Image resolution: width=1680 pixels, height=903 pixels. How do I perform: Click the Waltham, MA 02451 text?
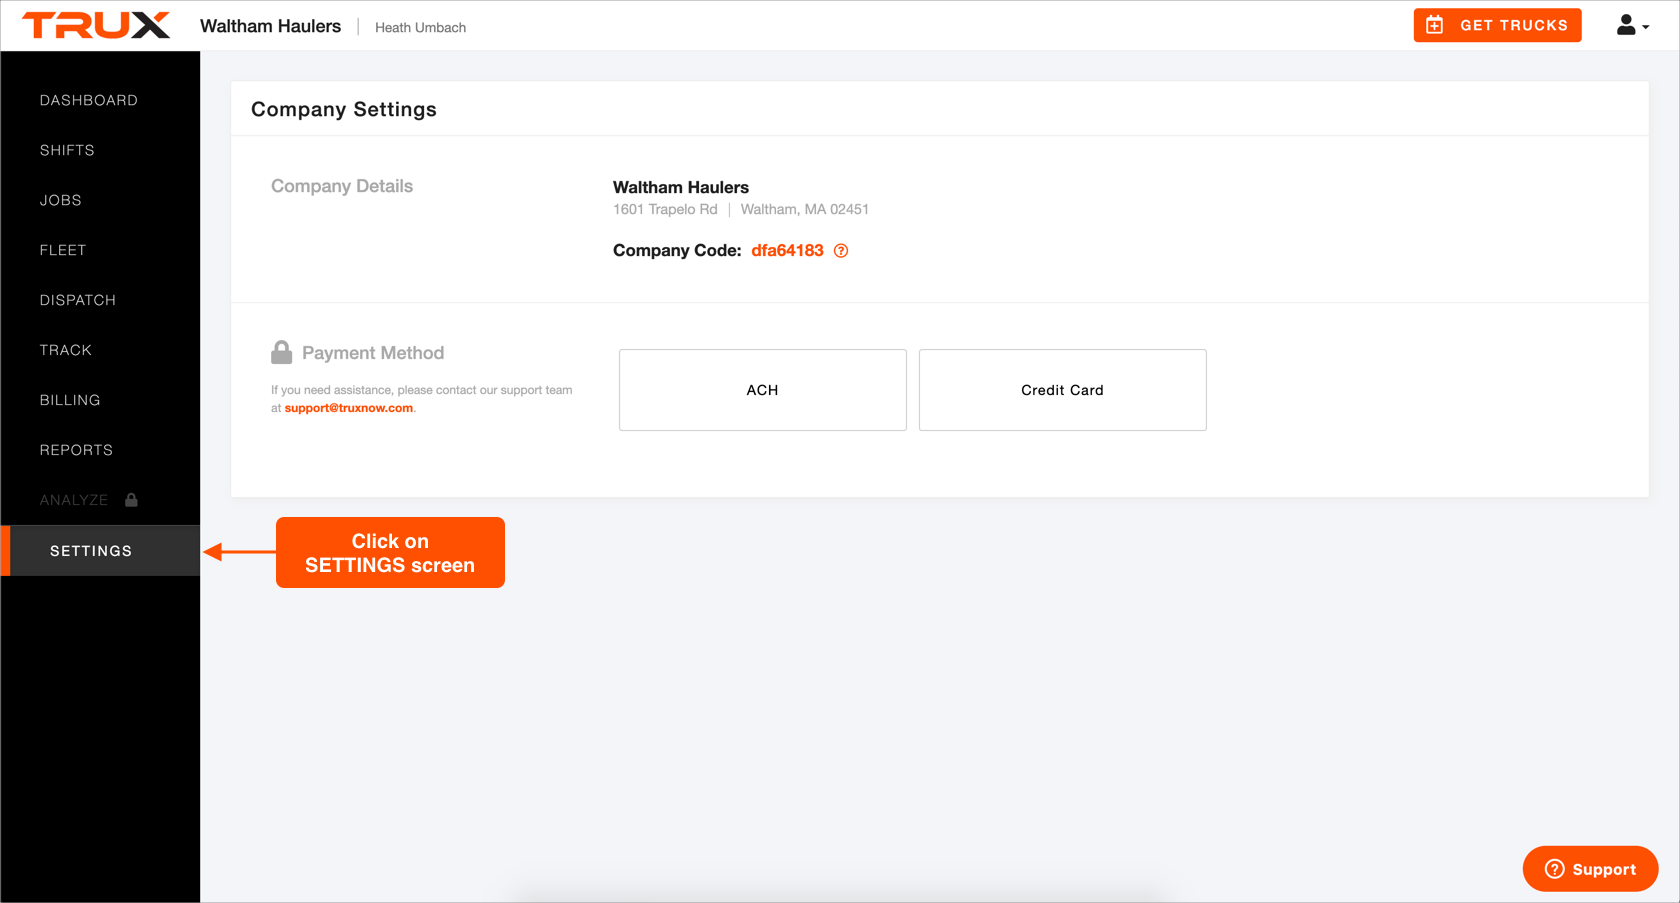[x=805, y=209]
